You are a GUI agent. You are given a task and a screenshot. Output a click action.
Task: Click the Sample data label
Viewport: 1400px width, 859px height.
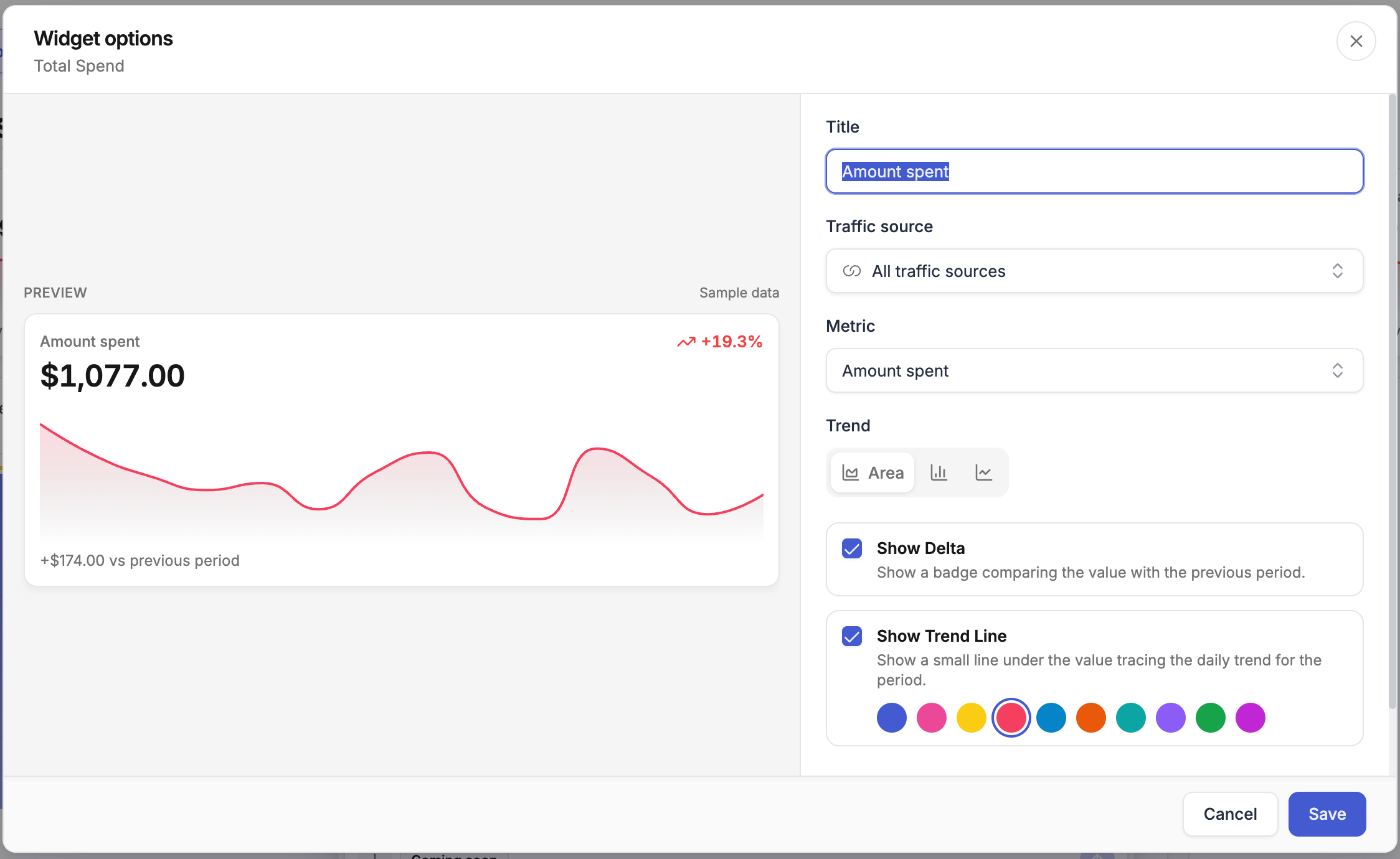pos(739,293)
